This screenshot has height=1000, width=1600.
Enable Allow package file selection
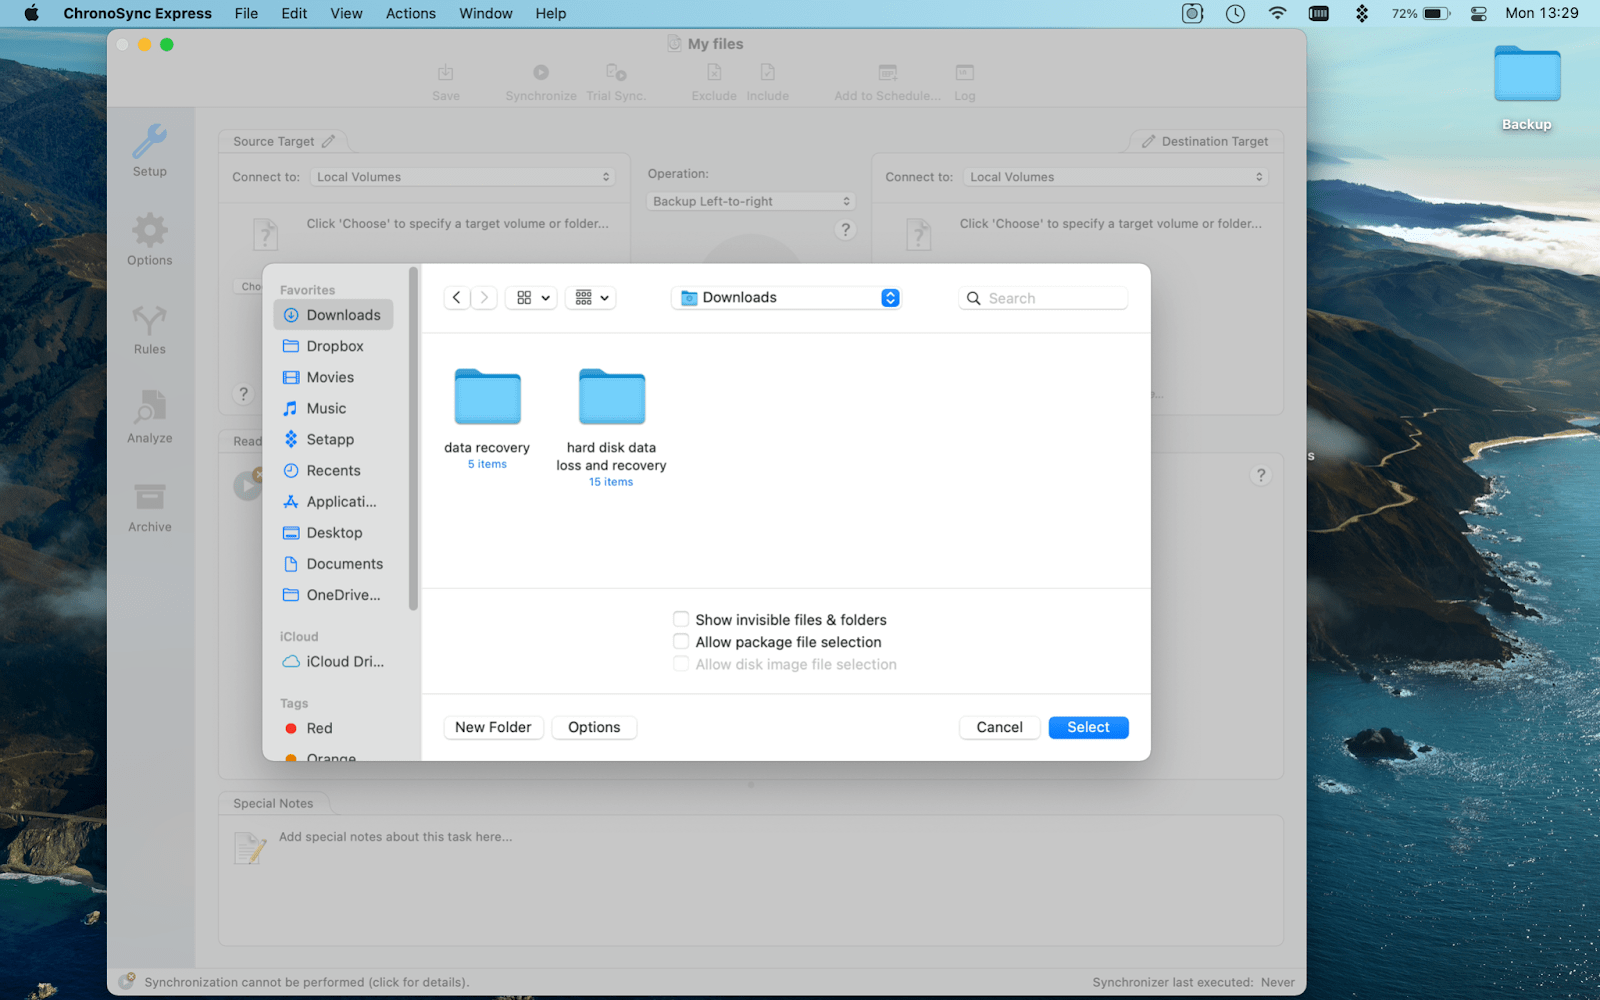coord(681,641)
